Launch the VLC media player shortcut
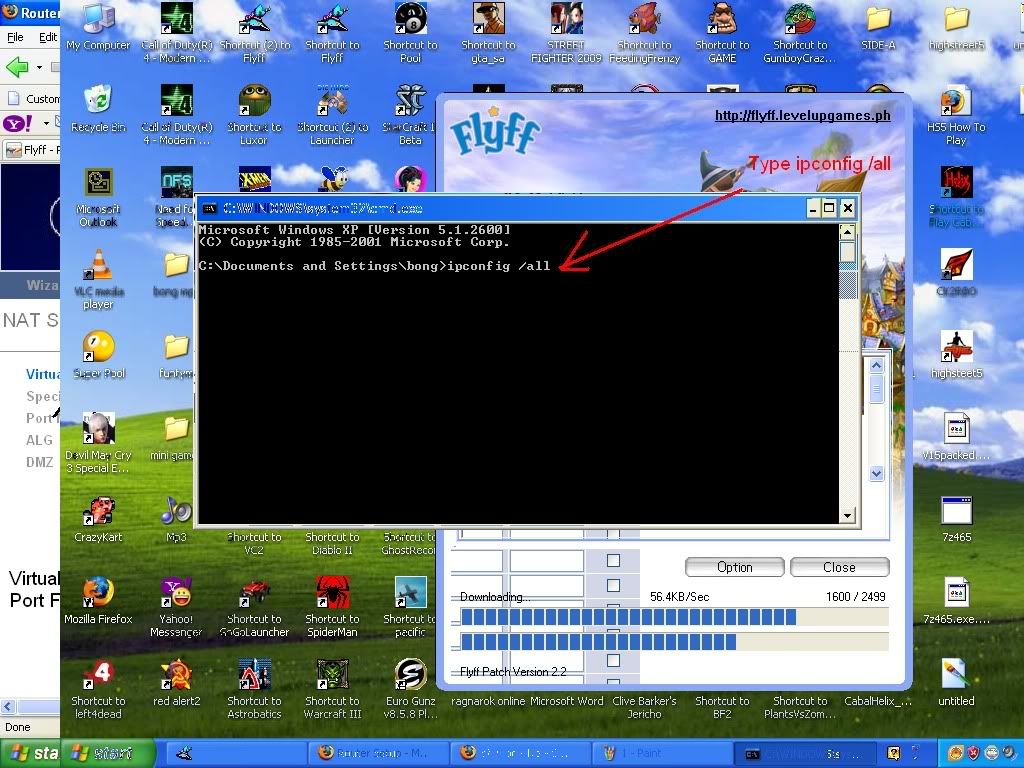 pos(98,267)
